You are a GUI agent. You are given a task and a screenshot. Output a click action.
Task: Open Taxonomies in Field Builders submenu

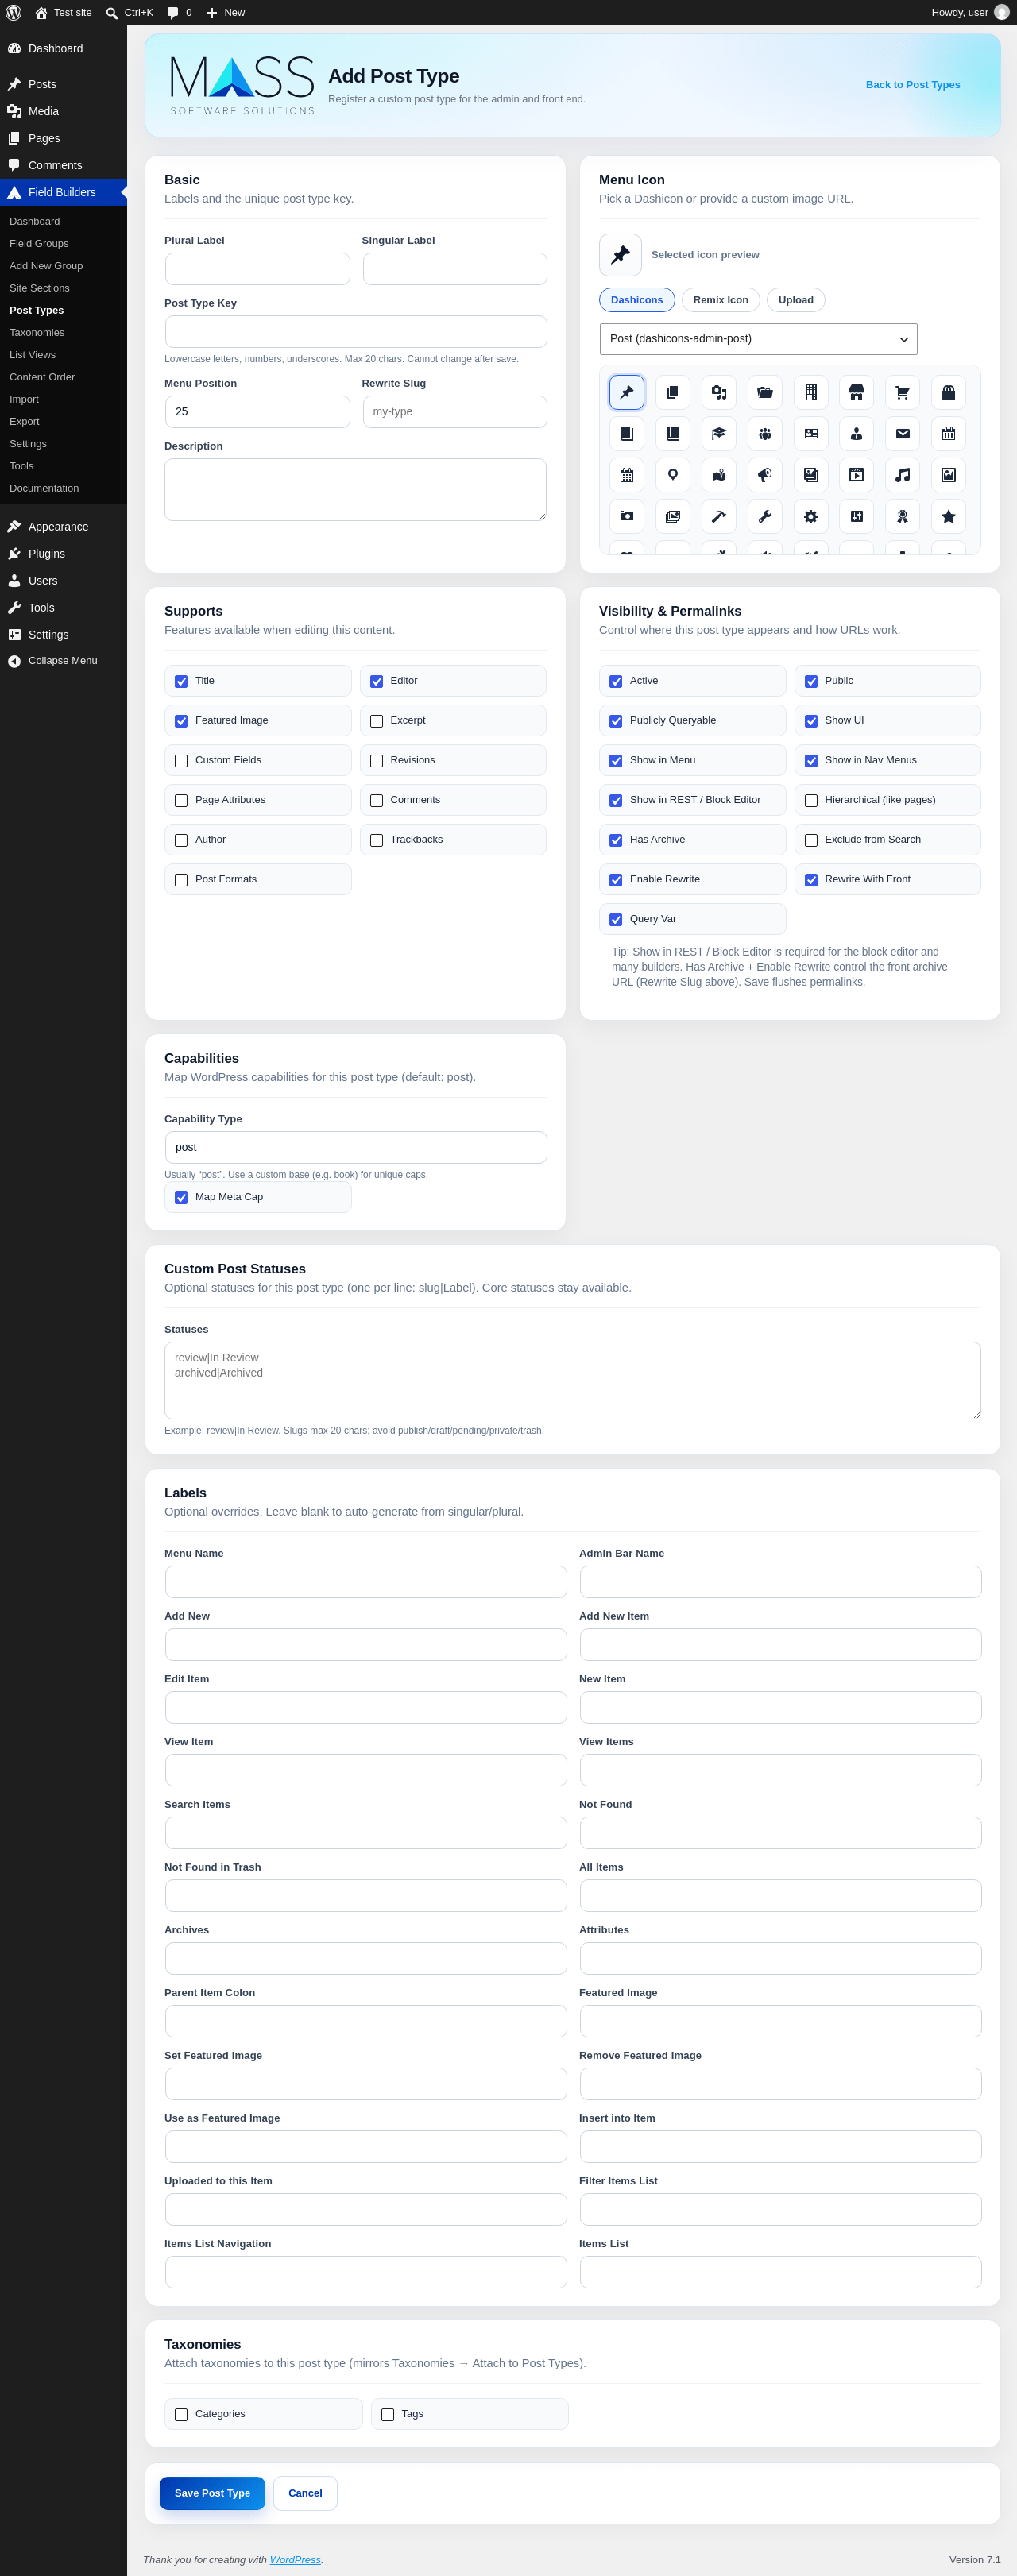[37, 333]
